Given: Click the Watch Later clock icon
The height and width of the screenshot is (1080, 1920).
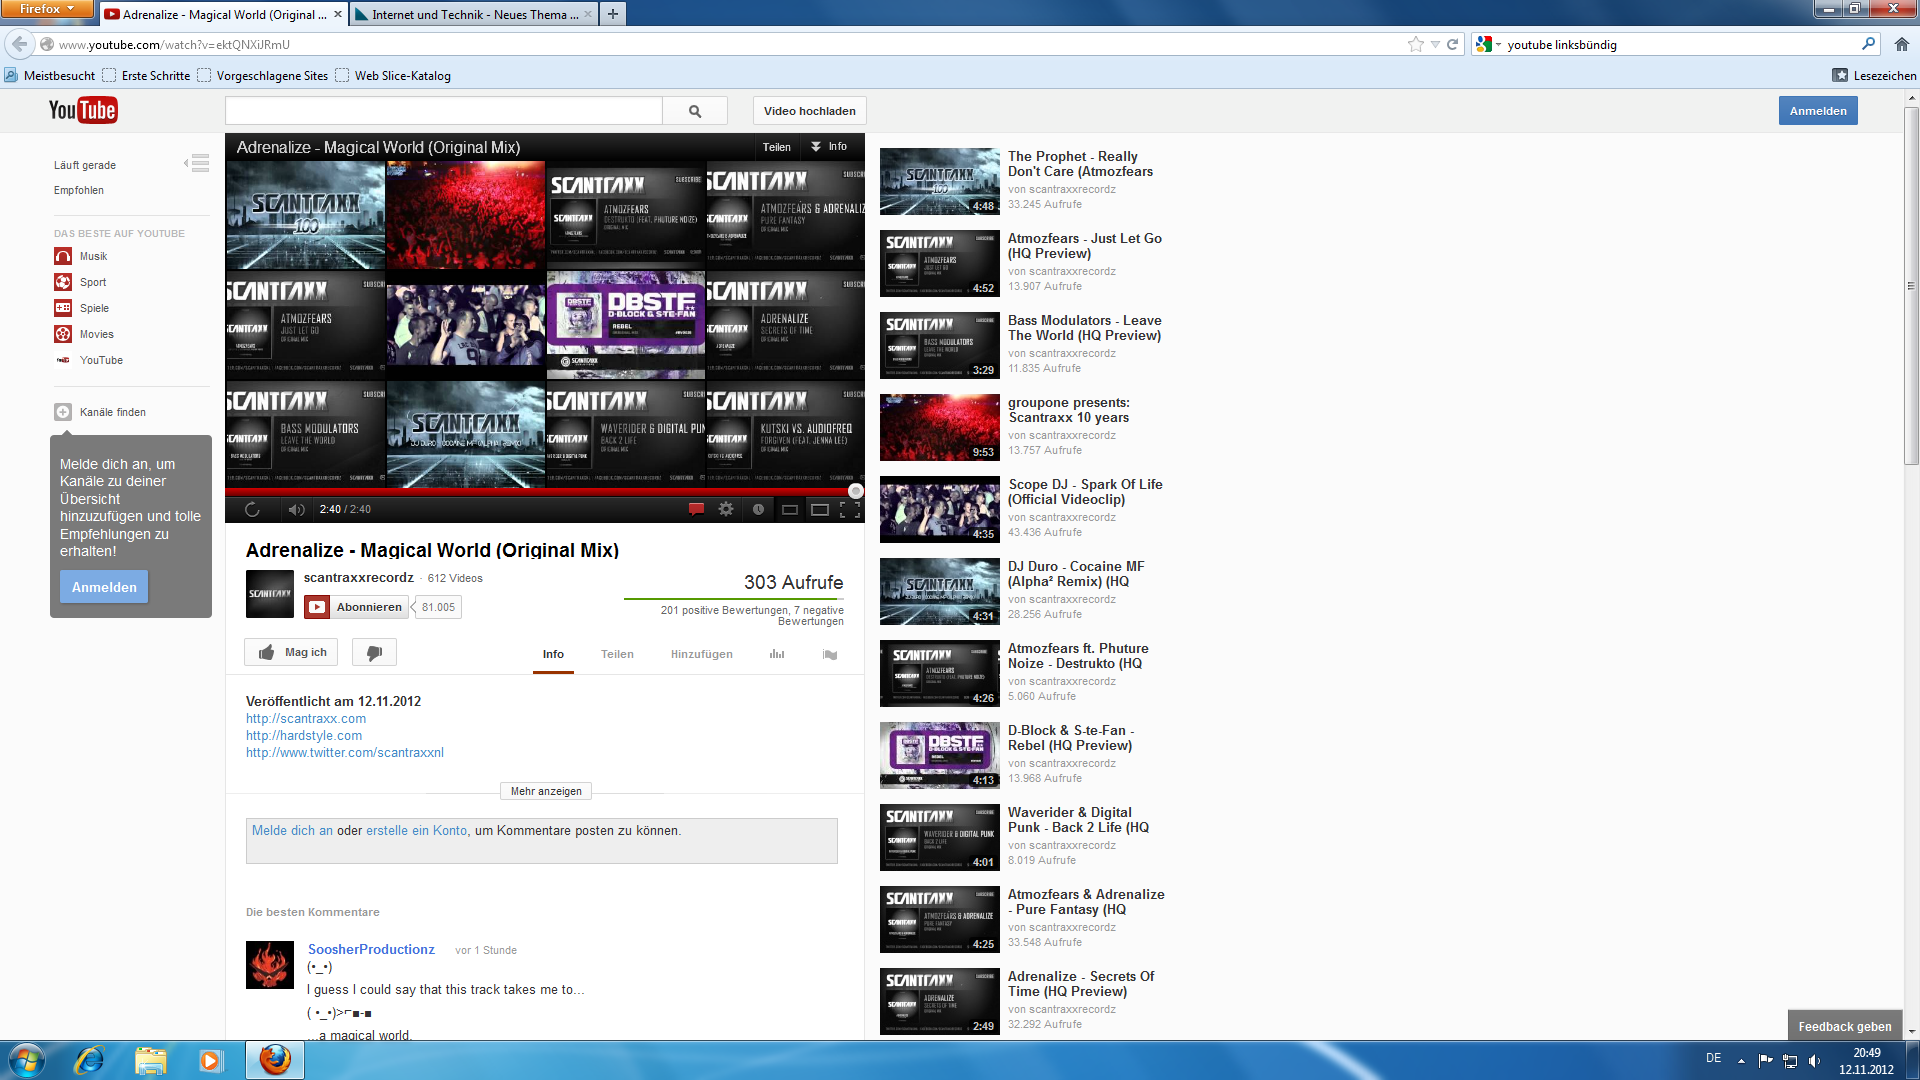Looking at the screenshot, I should tap(758, 510).
